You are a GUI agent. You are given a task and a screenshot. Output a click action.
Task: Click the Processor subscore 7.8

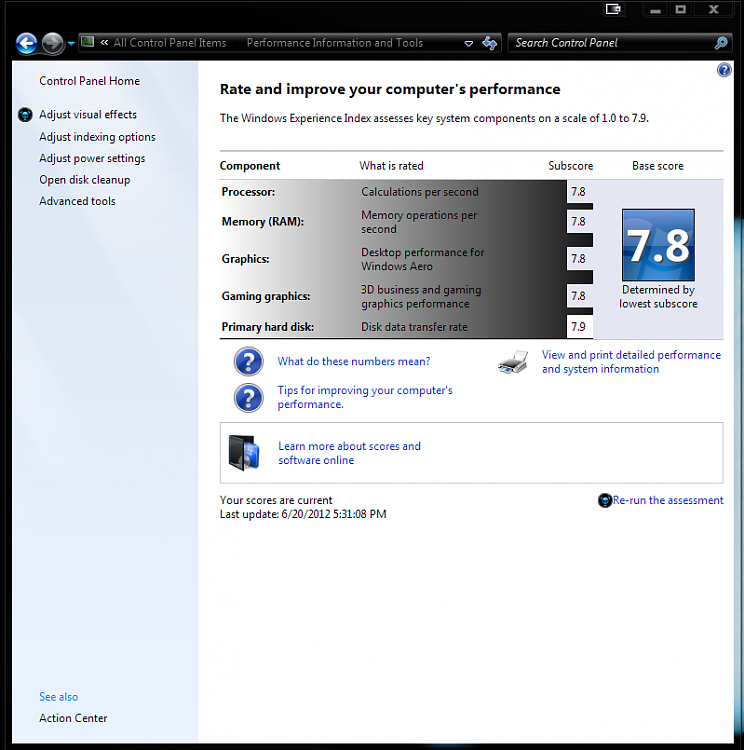pos(578,192)
